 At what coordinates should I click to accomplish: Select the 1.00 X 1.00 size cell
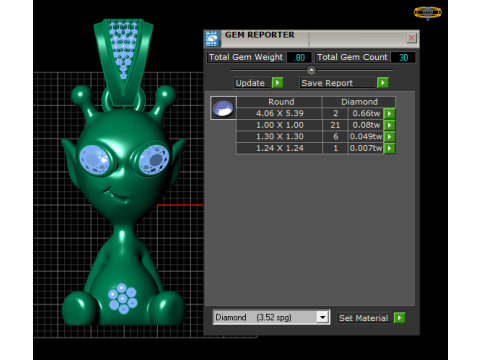[279, 125]
